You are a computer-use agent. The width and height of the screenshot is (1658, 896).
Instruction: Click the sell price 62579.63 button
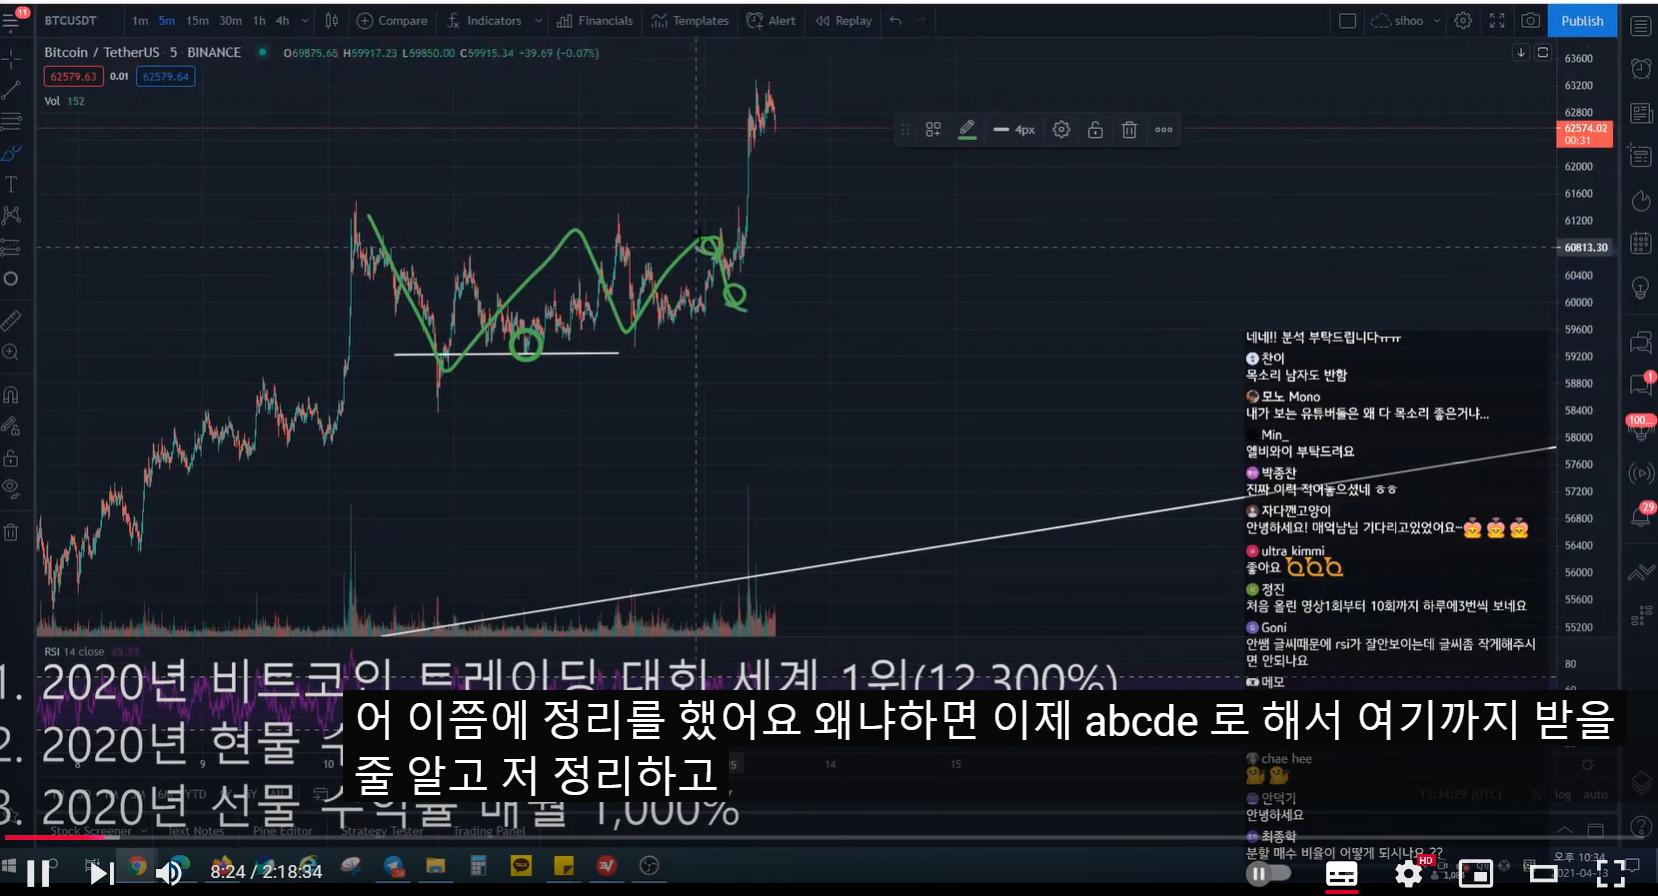click(x=73, y=76)
